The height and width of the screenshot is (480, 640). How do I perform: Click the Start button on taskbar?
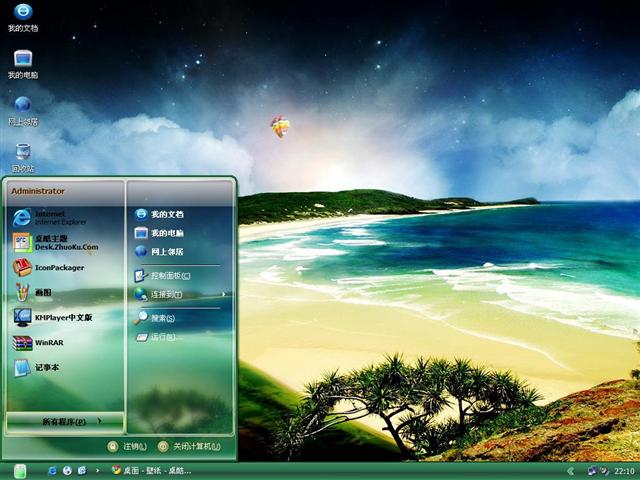20,471
